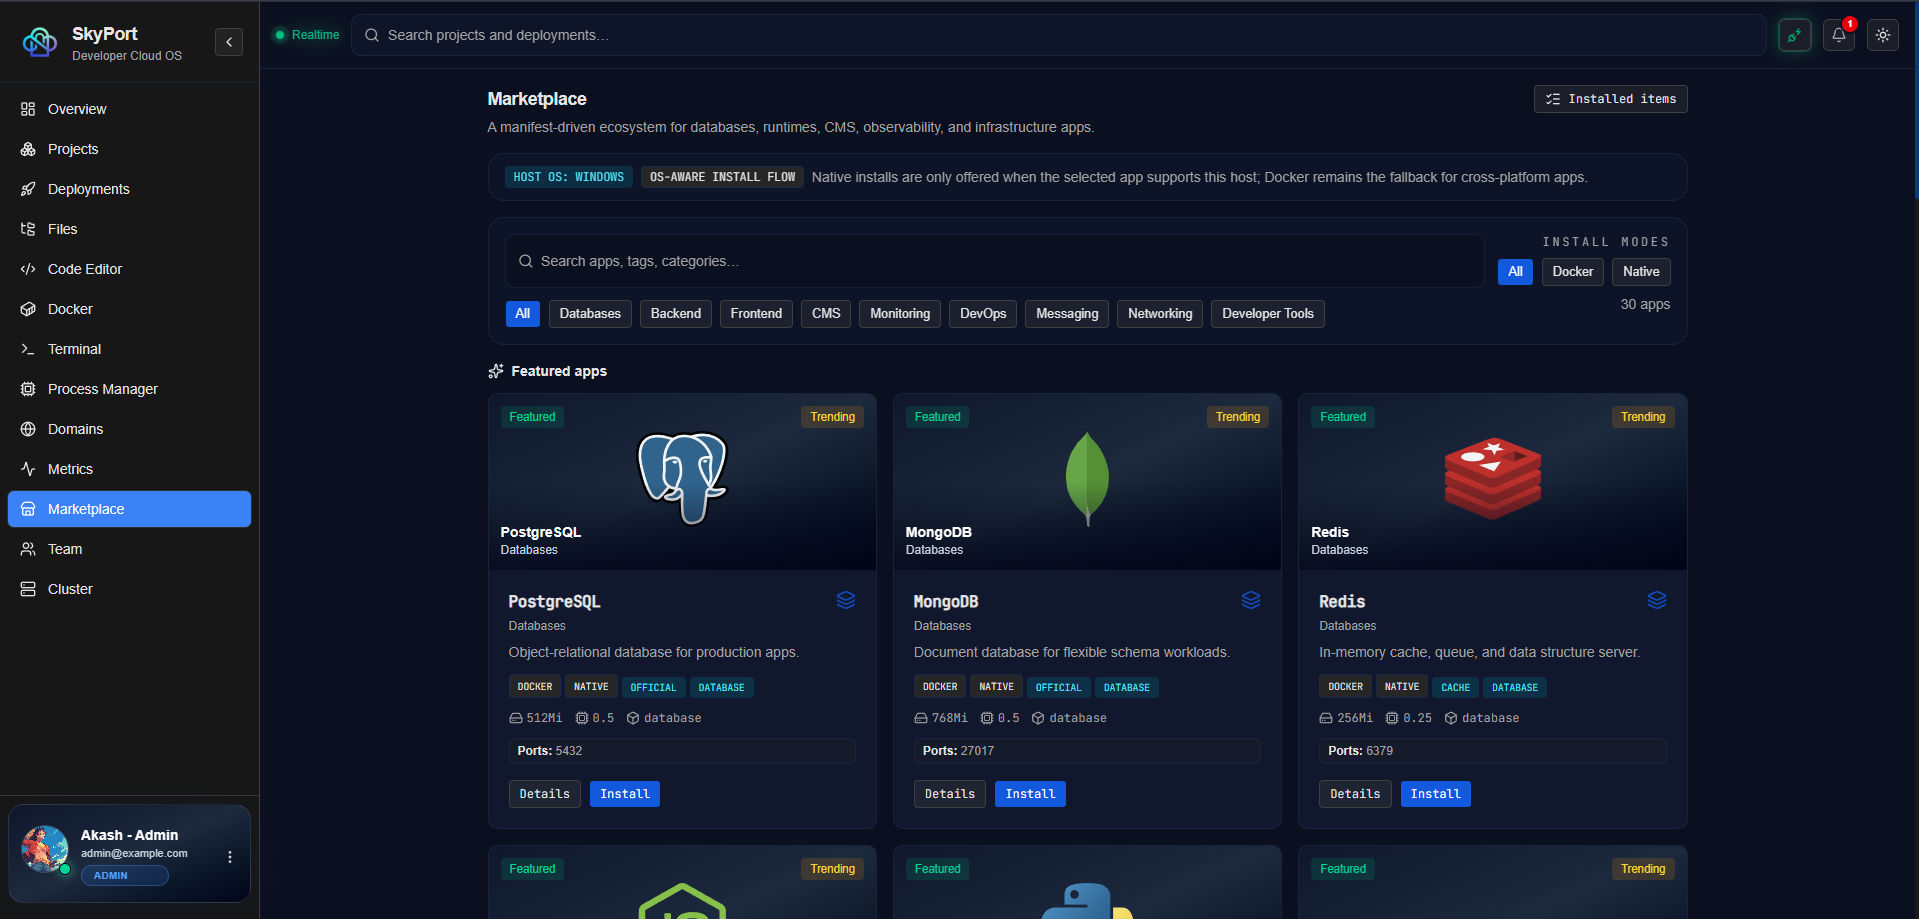Open Docker section in sidebar
Screen dimensions: 1919x919
pos(129,309)
